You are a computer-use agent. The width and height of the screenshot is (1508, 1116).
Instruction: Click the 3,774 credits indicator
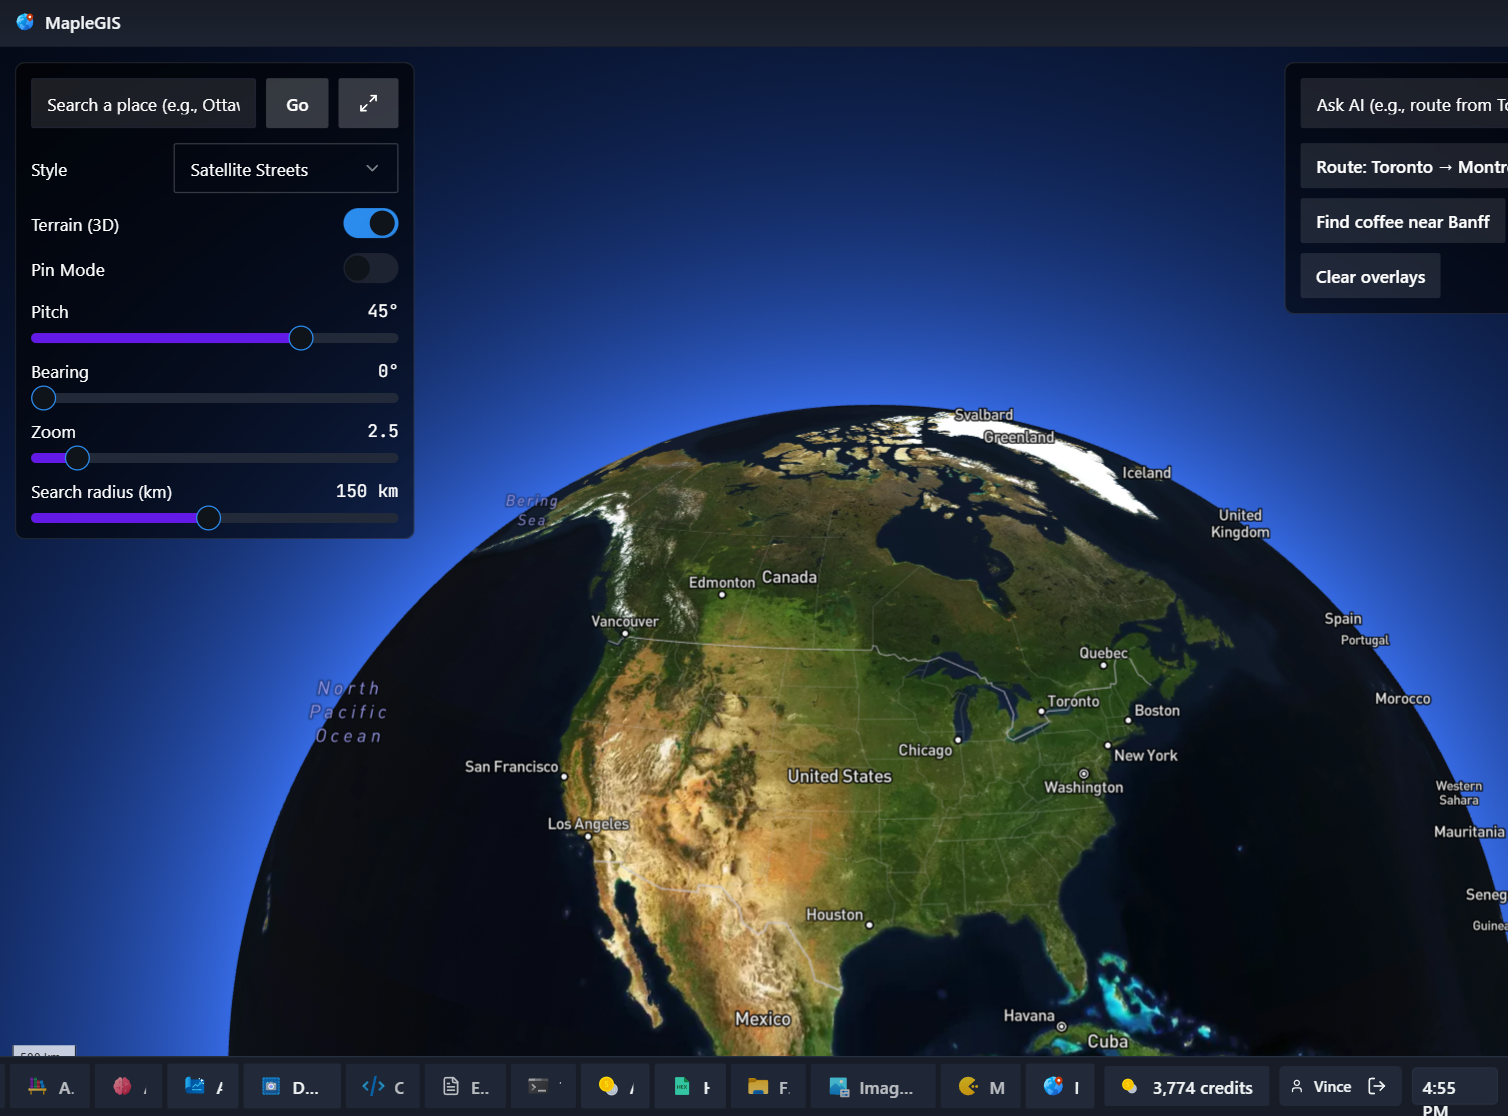[x=1187, y=1087]
